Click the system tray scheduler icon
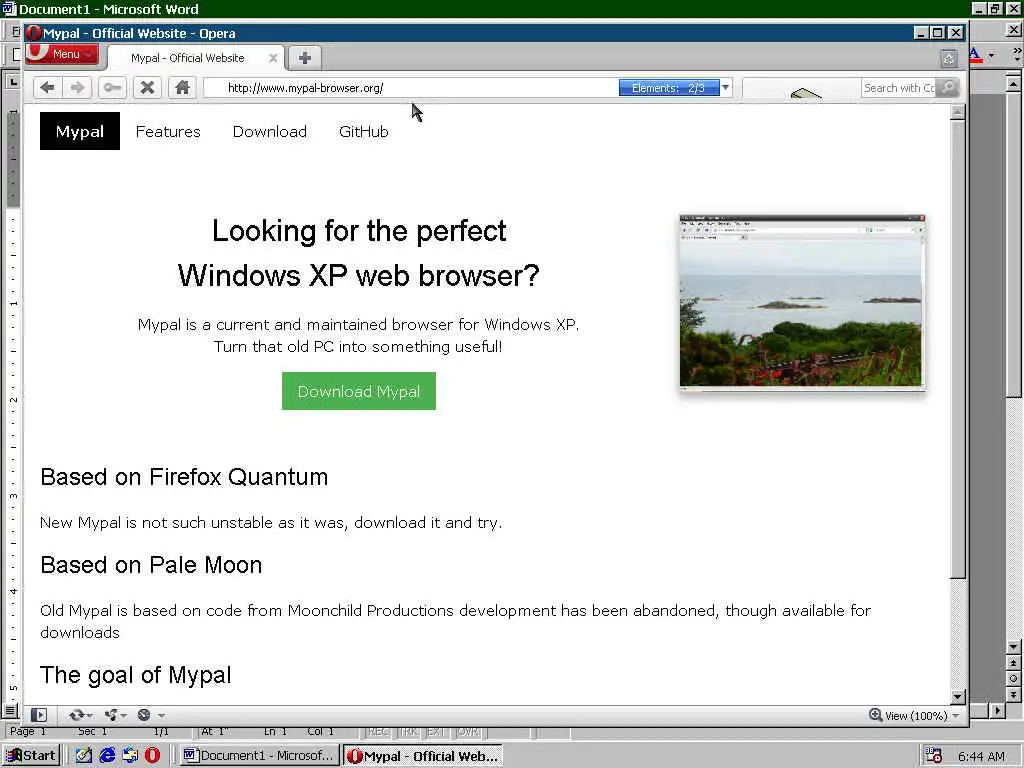Image resolution: width=1024 pixels, height=768 pixels. point(933,756)
